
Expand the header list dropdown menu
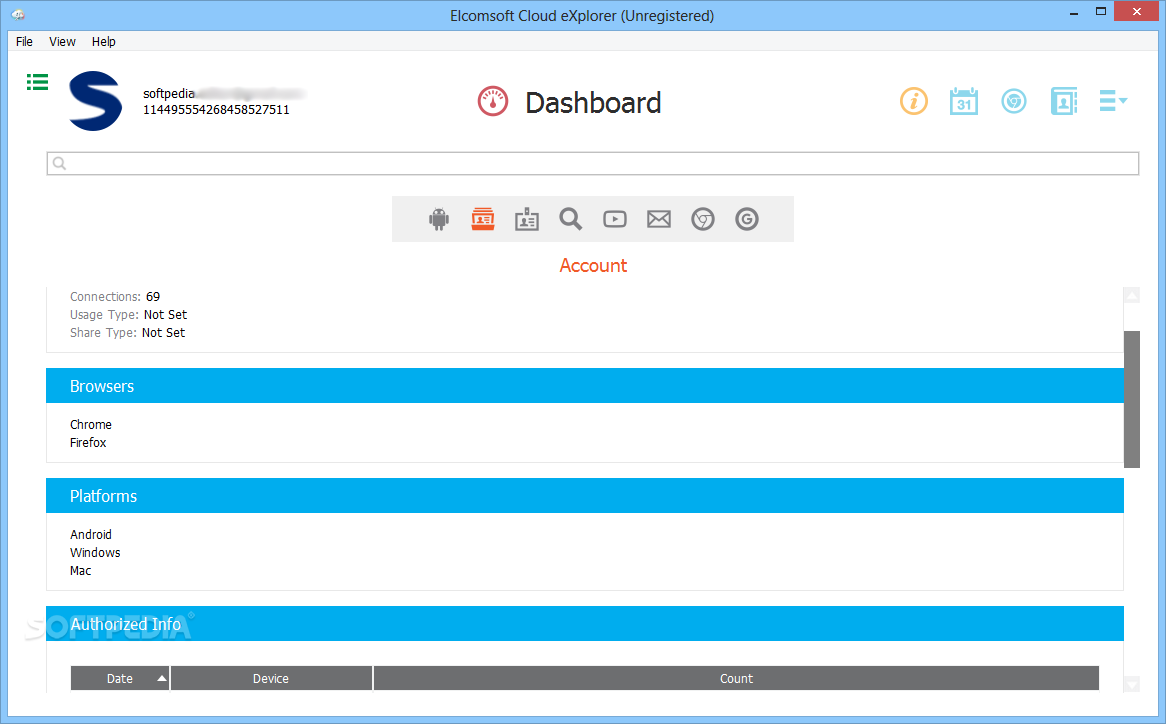(1113, 101)
